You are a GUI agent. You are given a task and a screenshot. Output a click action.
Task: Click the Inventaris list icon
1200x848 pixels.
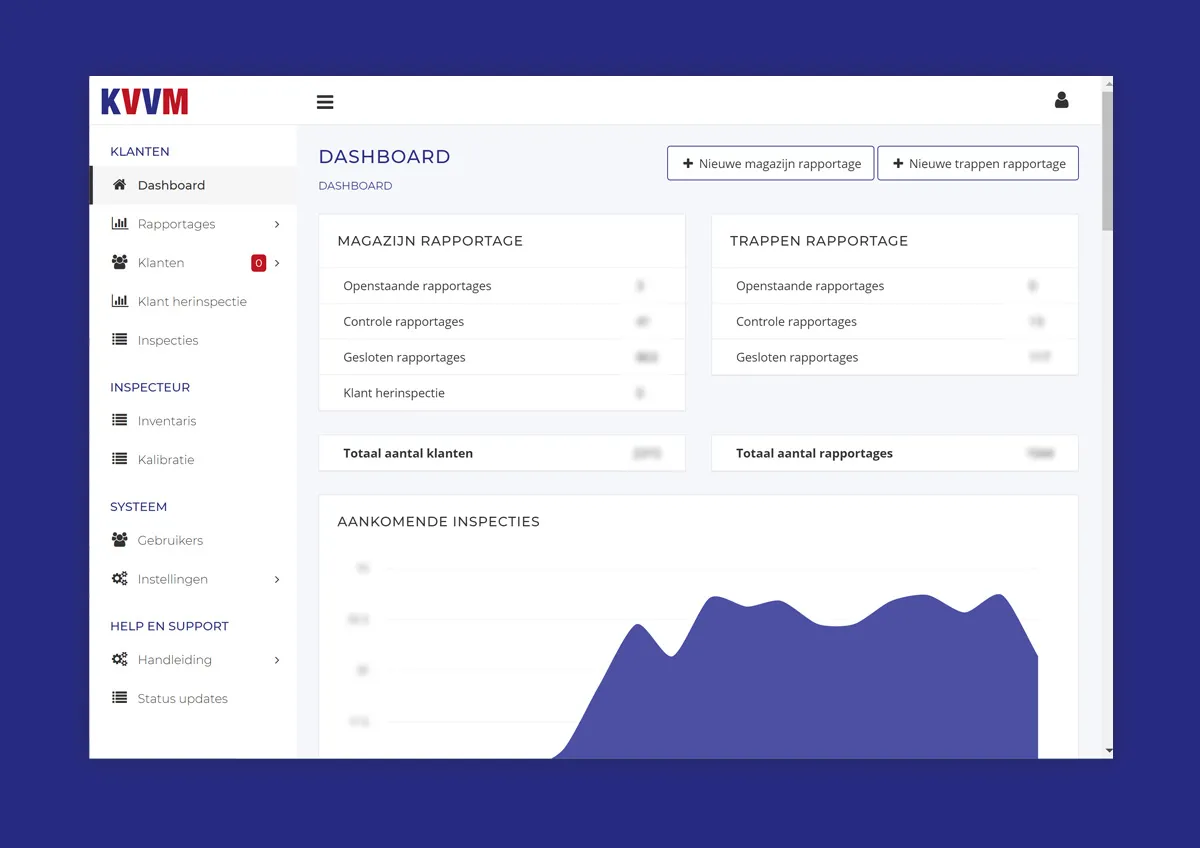119,420
